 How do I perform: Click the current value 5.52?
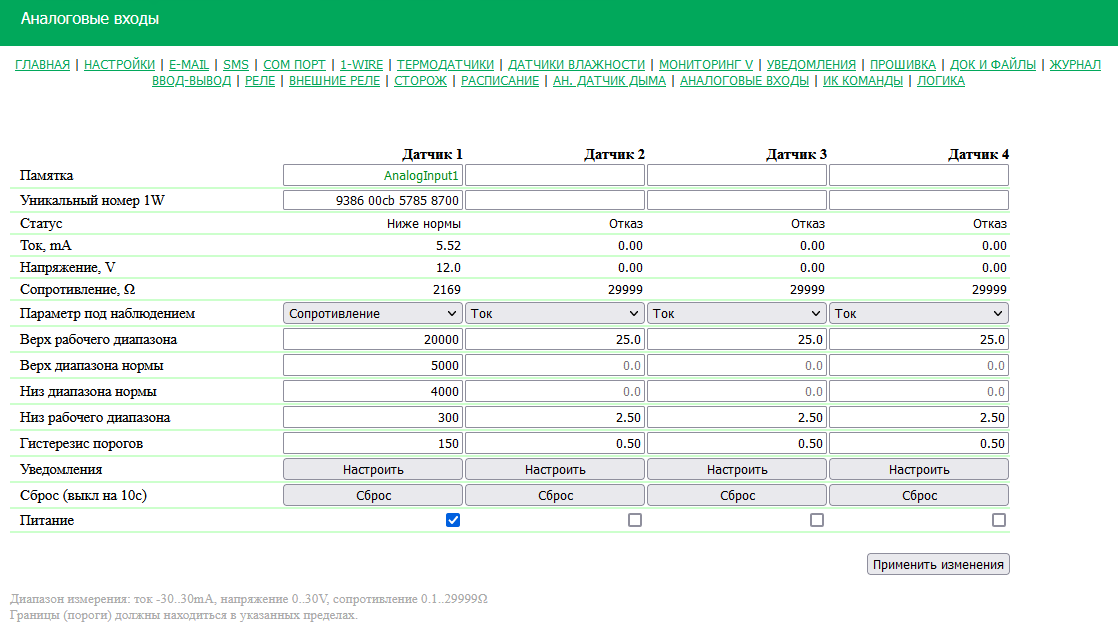pos(448,246)
